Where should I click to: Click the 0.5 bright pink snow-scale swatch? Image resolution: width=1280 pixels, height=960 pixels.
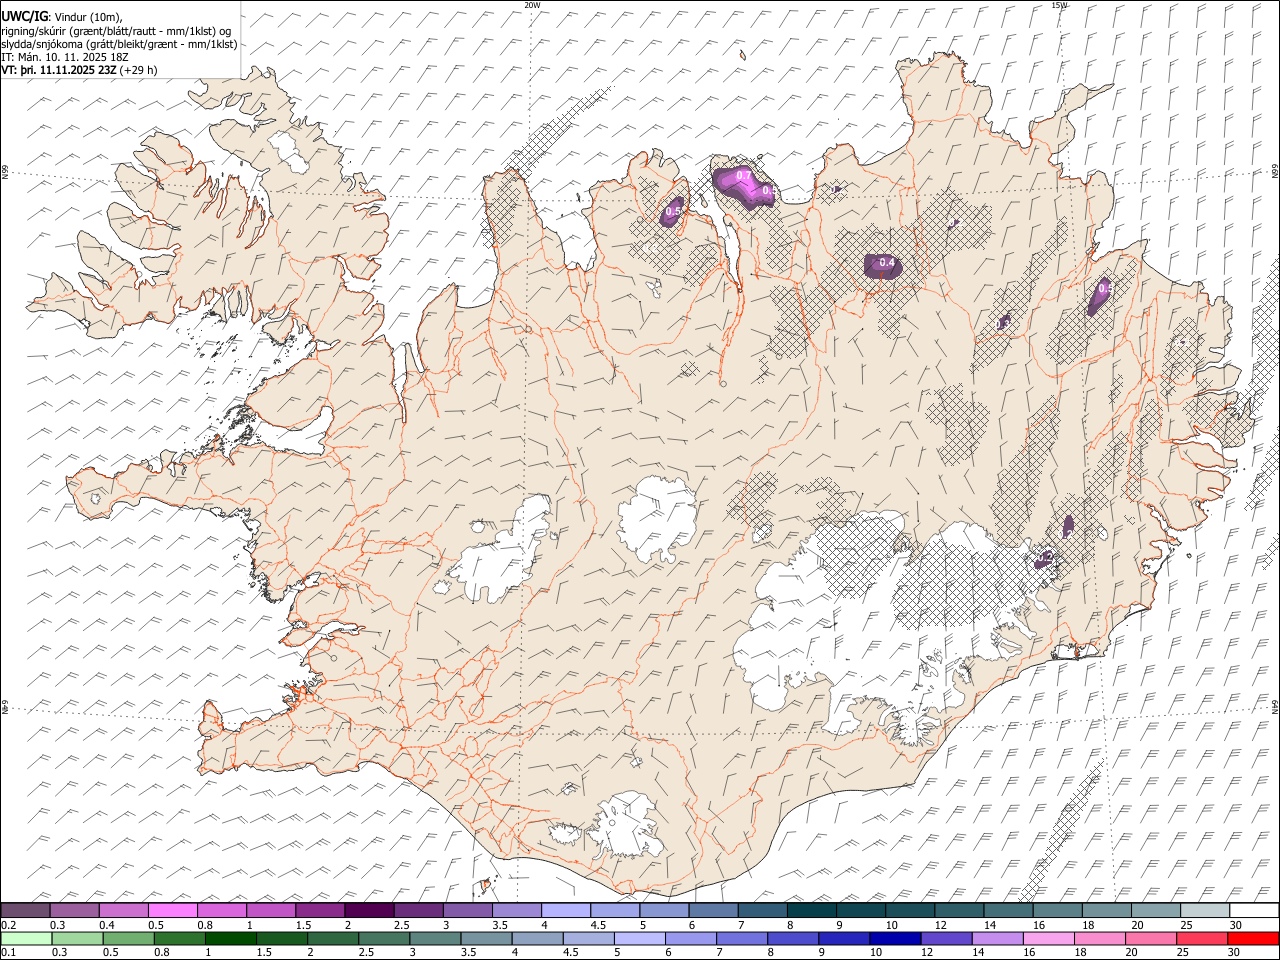pos(172,910)
